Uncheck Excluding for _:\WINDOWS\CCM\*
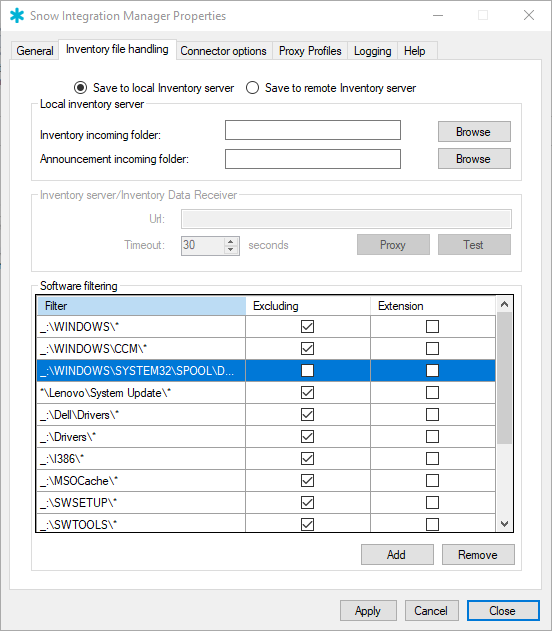552x631 pixels. point(307,348)
